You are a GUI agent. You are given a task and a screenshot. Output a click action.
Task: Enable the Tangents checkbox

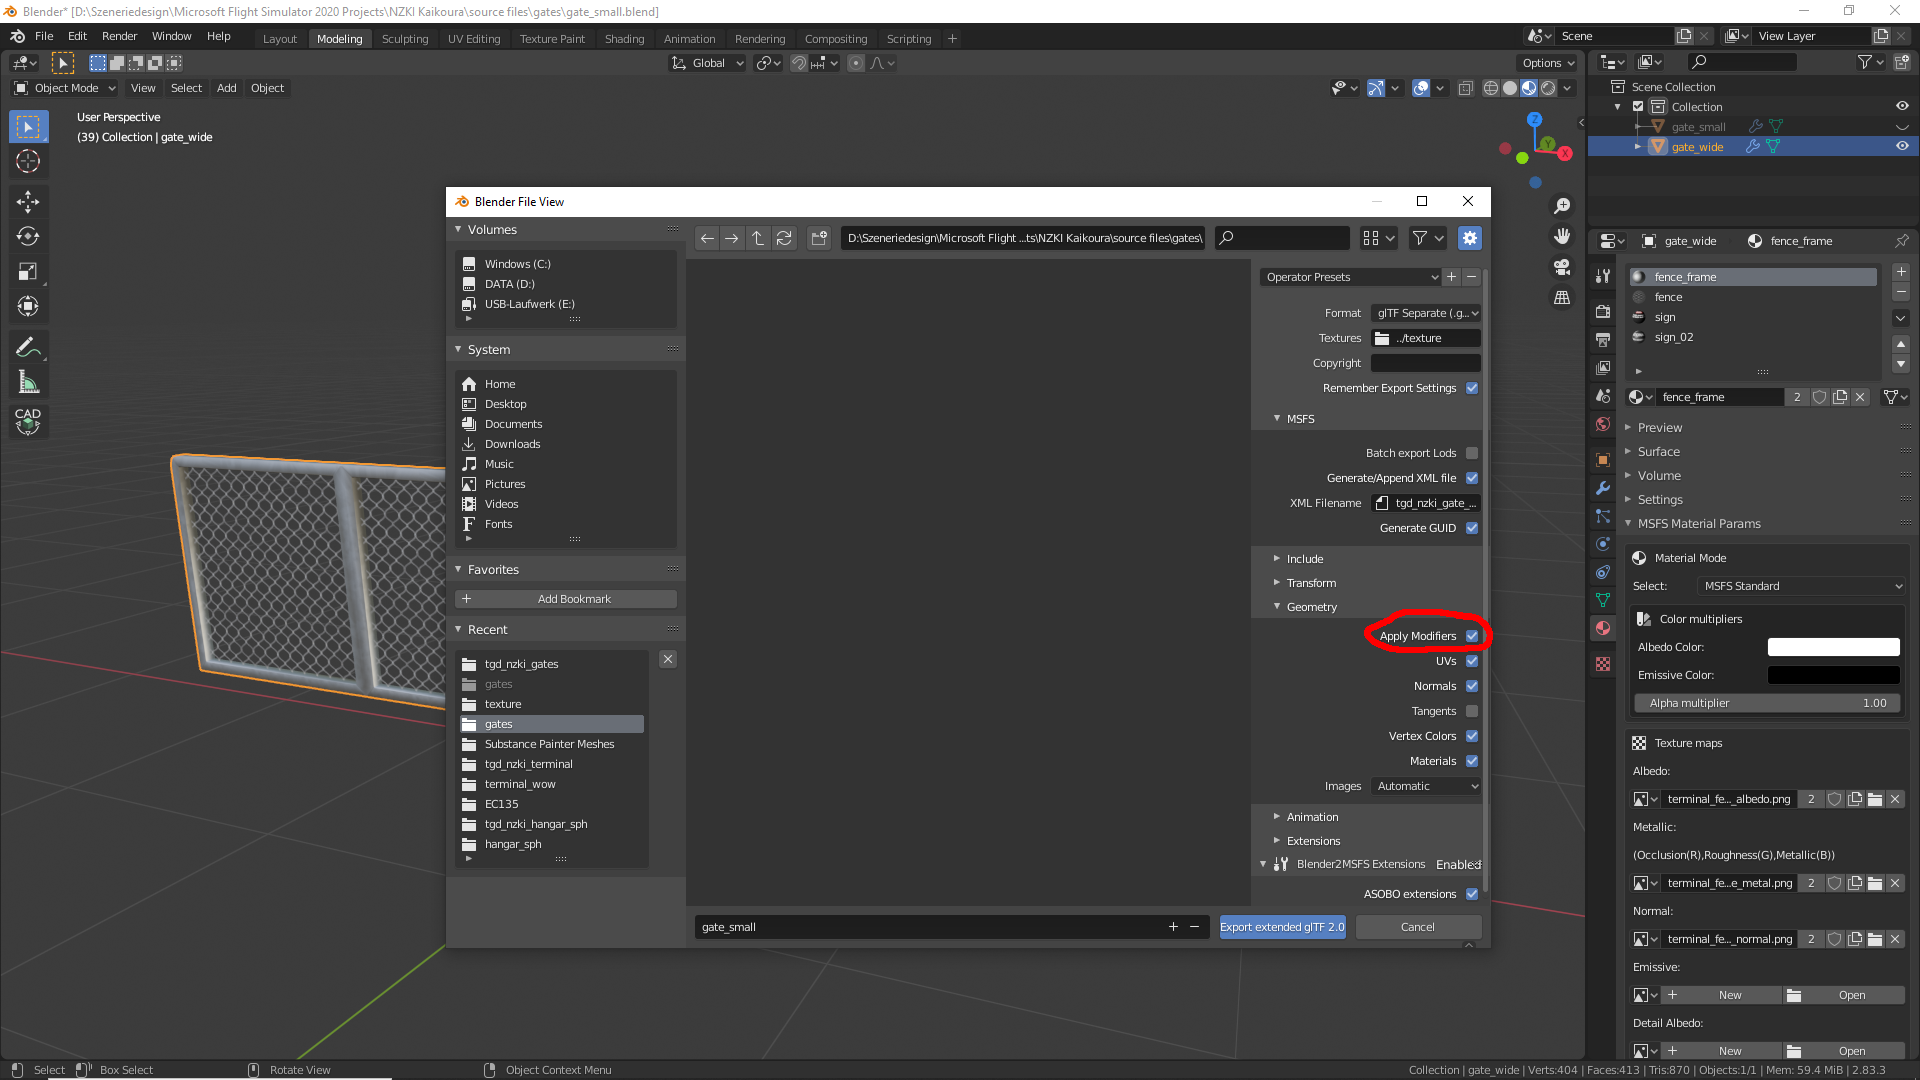click(1472, 711)
